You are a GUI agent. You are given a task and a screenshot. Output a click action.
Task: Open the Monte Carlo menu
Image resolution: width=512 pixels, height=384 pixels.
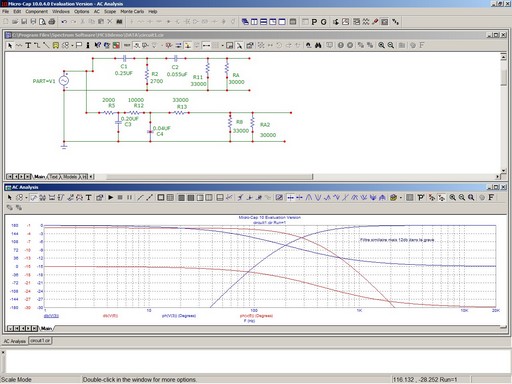coord(132,11)
